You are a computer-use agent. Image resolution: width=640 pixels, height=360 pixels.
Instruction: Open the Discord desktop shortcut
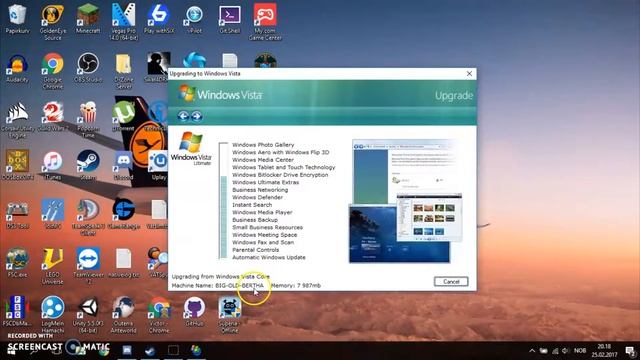[123, 165]
